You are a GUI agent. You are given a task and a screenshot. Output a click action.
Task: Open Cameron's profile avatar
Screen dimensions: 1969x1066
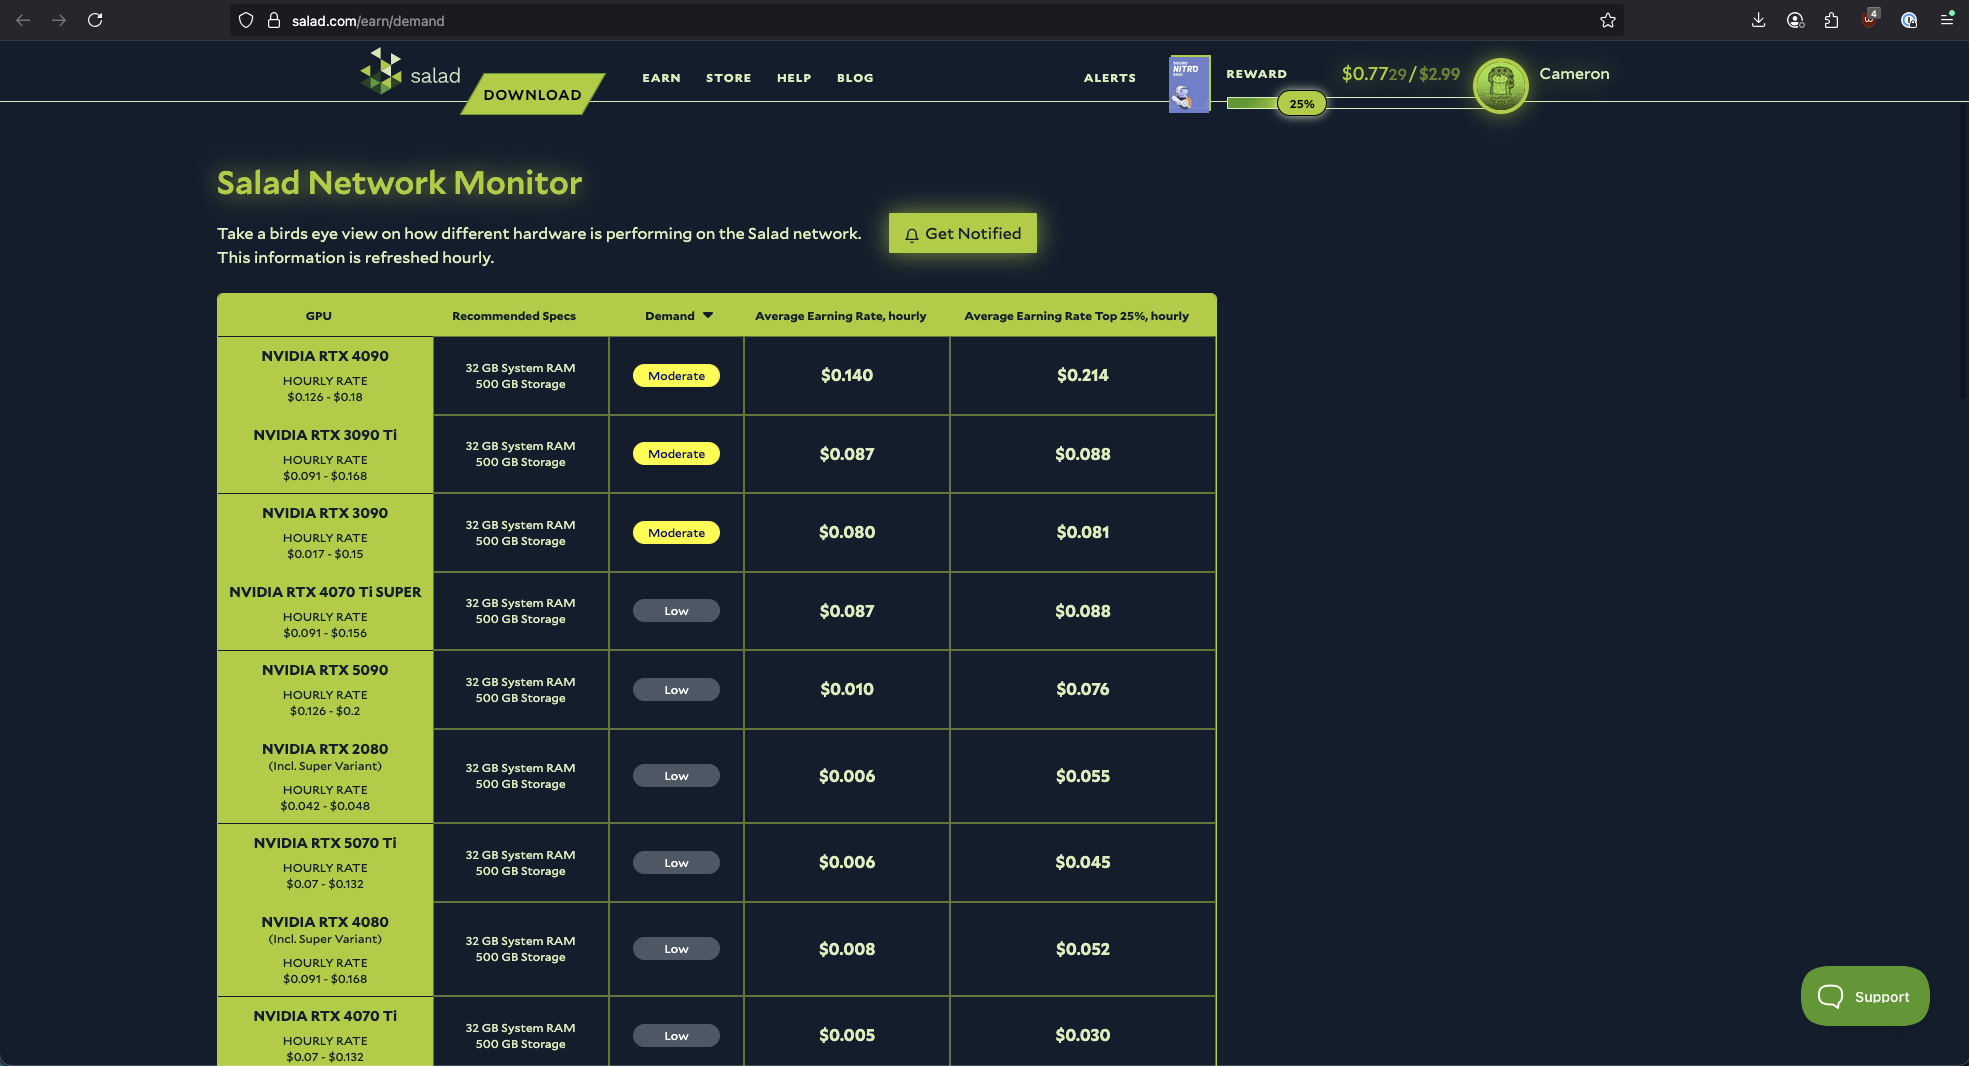(1500, 85)
